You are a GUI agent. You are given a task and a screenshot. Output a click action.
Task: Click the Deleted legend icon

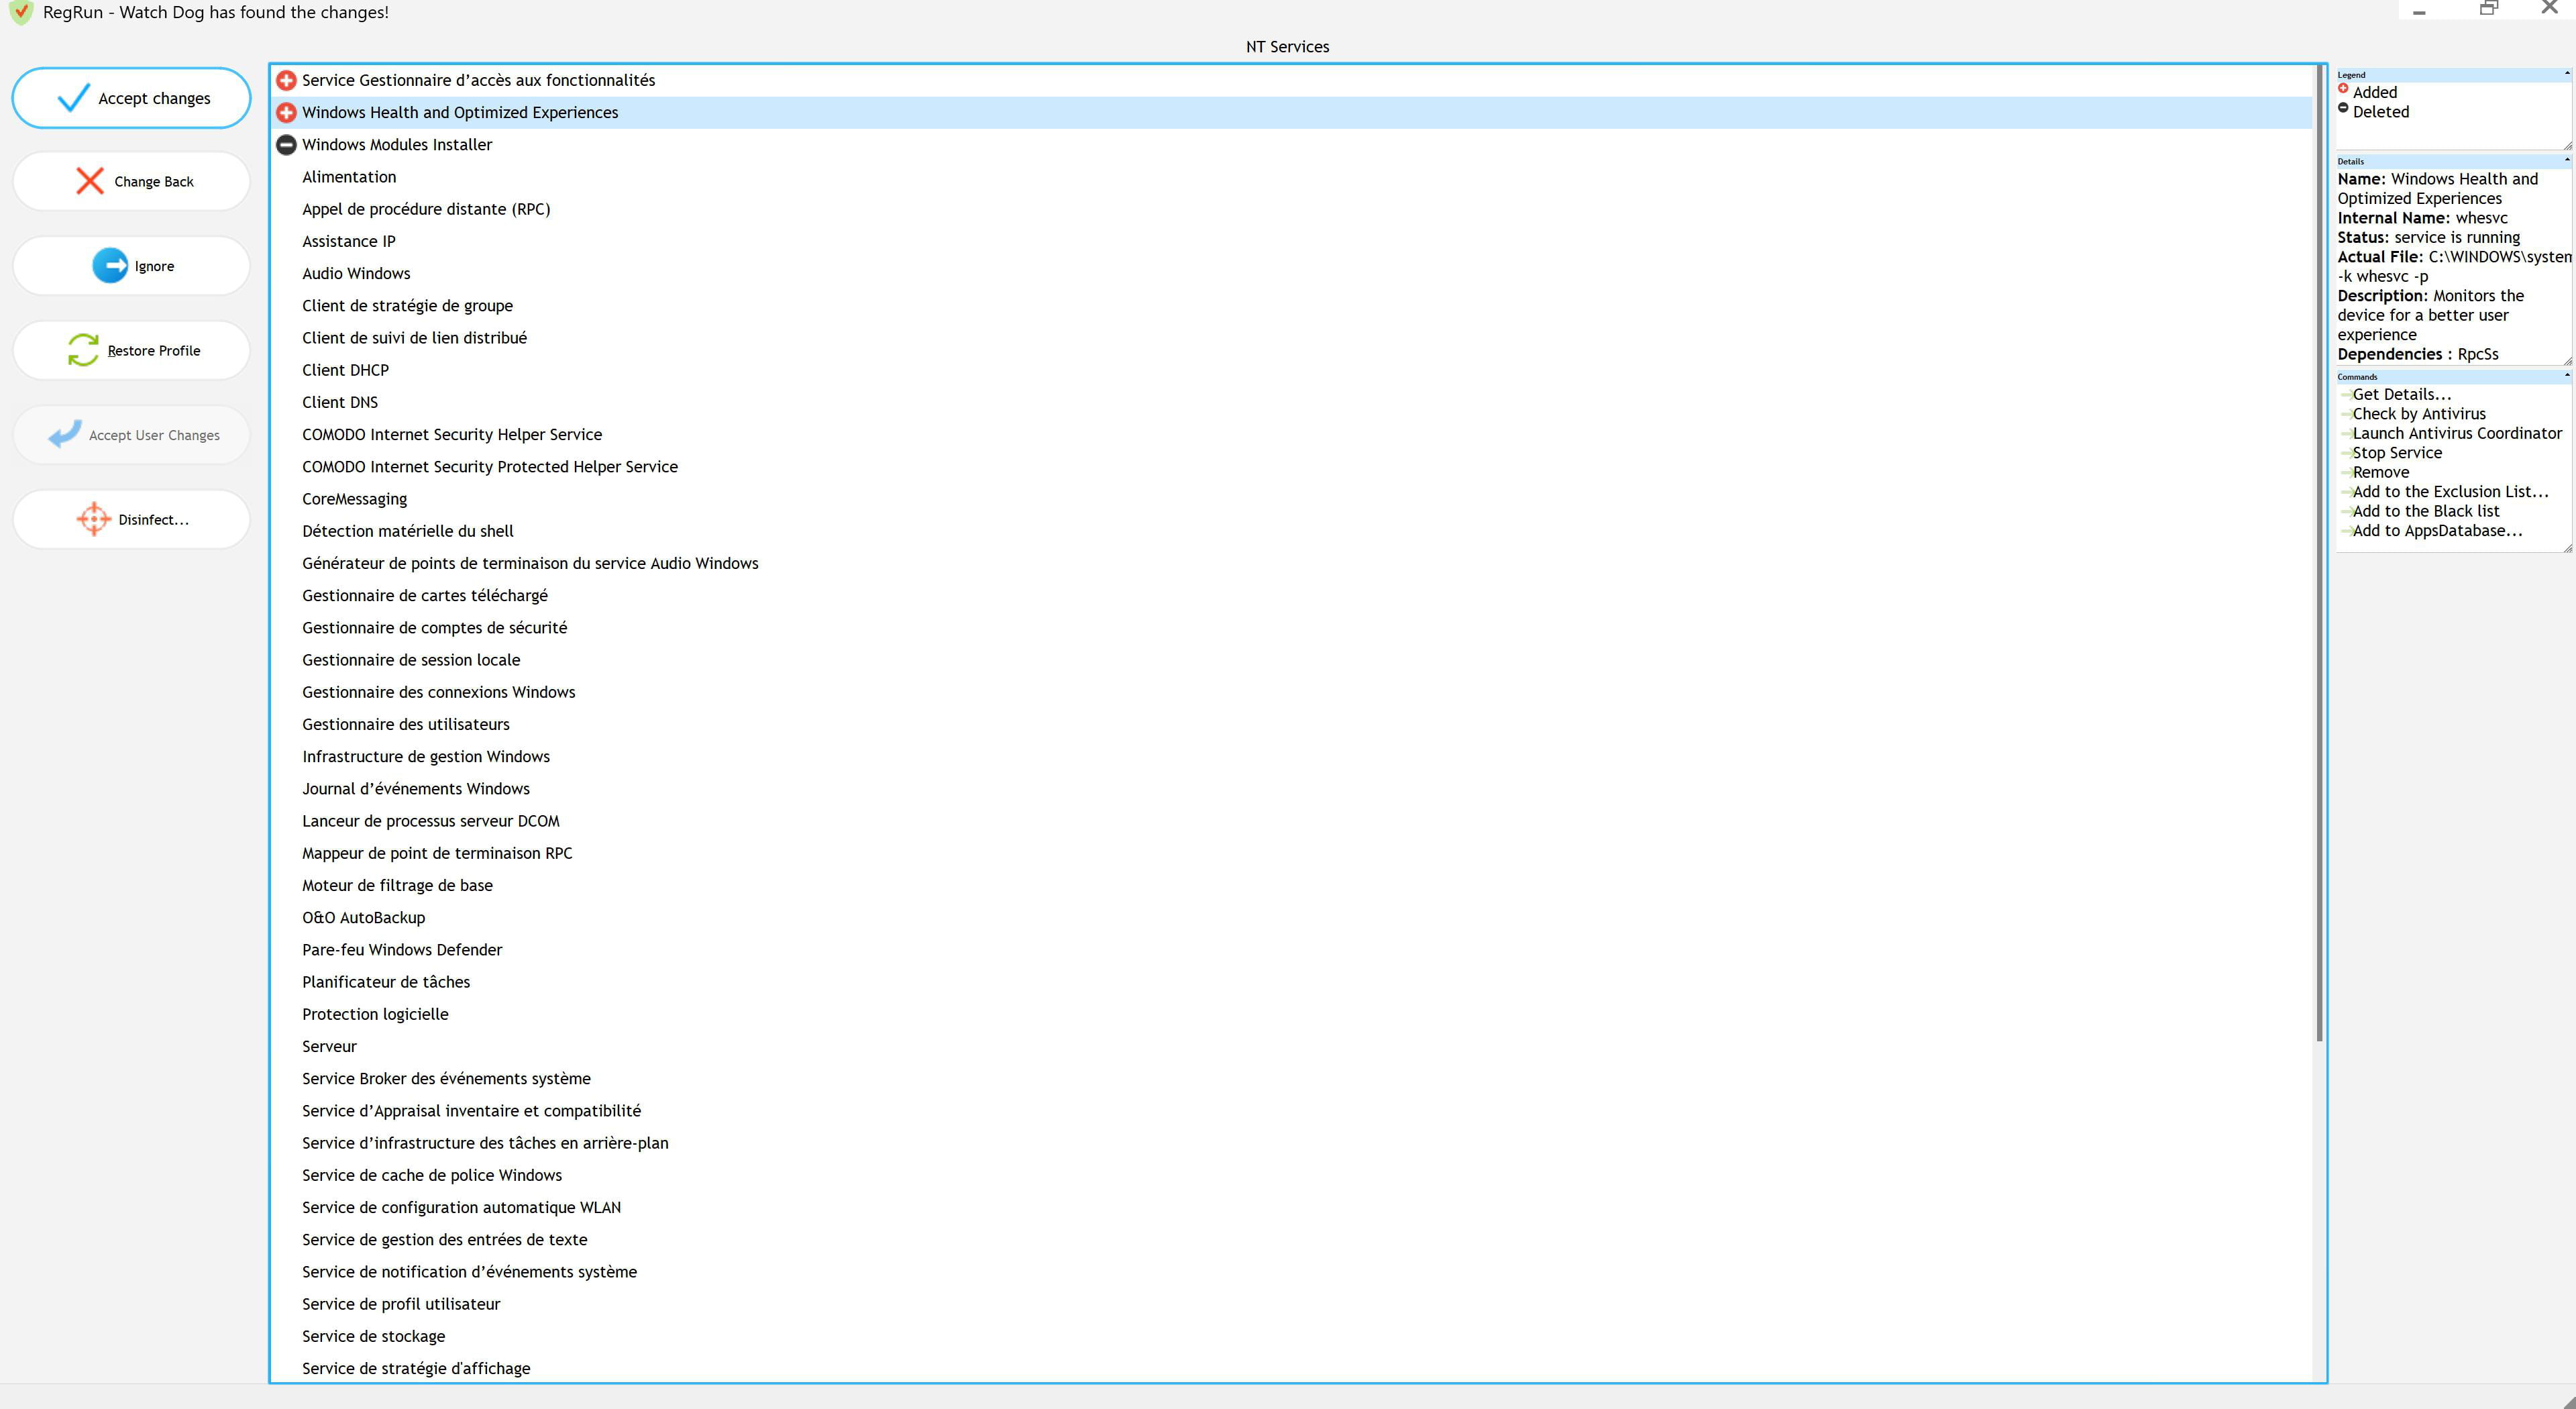tap(2343, 108)
